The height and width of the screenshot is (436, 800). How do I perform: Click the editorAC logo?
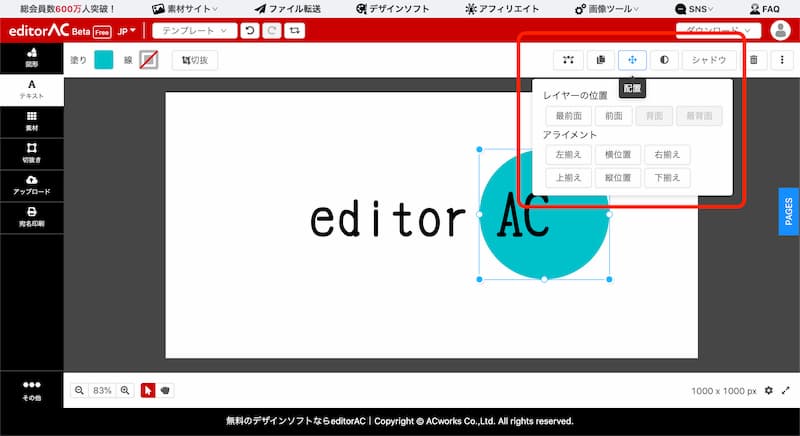[x=39, y=31]
